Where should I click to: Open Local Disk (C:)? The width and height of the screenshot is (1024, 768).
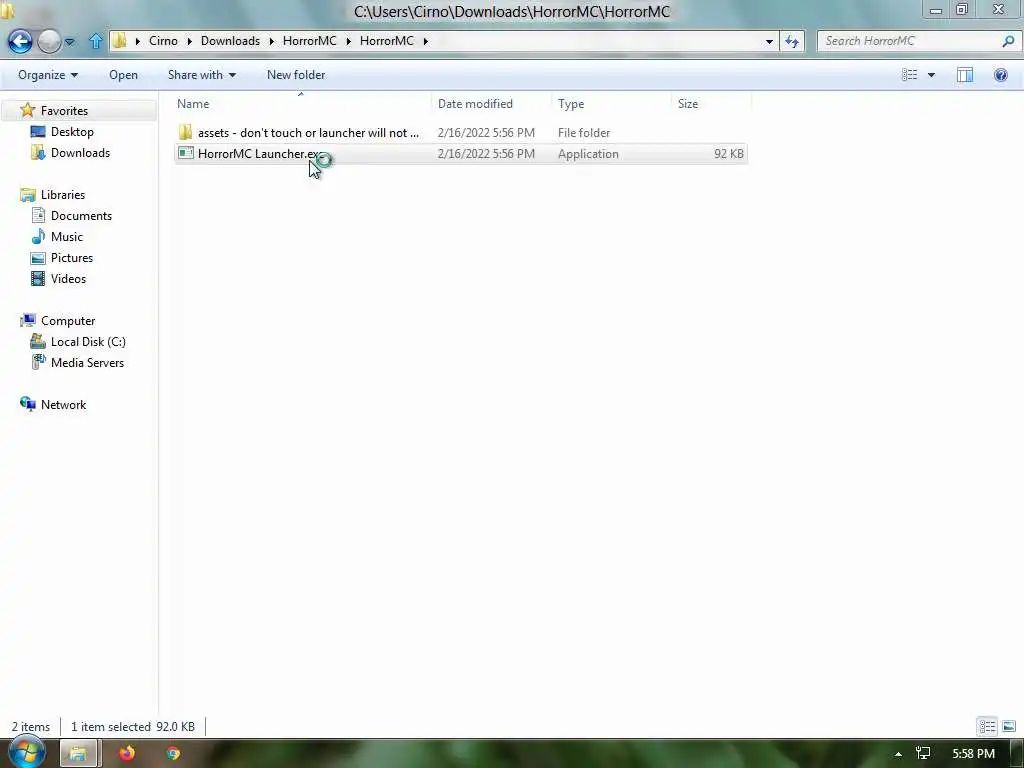pos(88,342)
